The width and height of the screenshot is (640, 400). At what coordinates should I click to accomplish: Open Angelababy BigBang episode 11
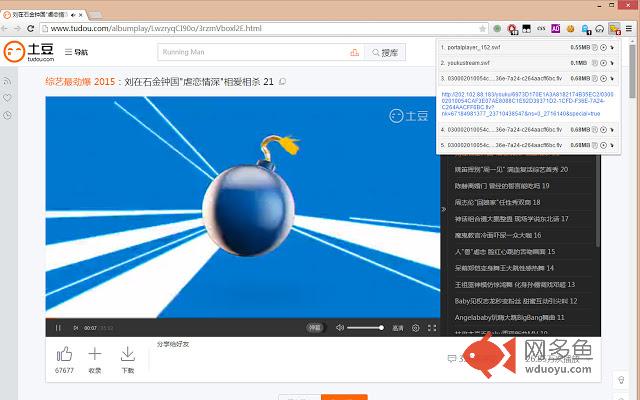509,317
